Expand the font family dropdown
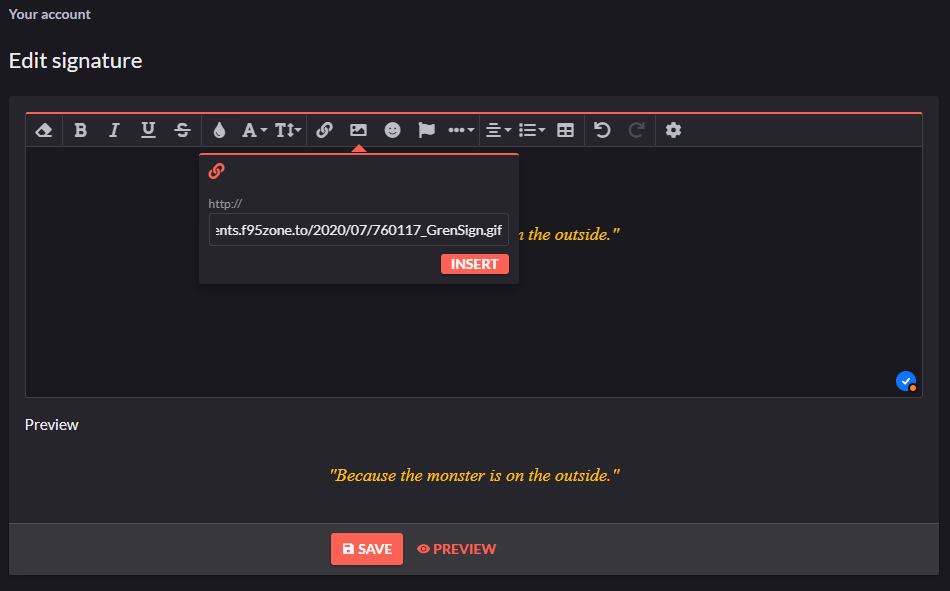 point(254,130)
